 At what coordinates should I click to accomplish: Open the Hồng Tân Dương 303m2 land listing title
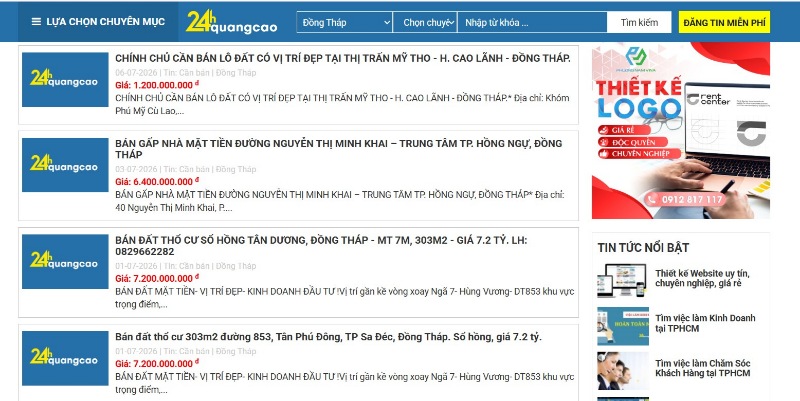click(321, 246)
